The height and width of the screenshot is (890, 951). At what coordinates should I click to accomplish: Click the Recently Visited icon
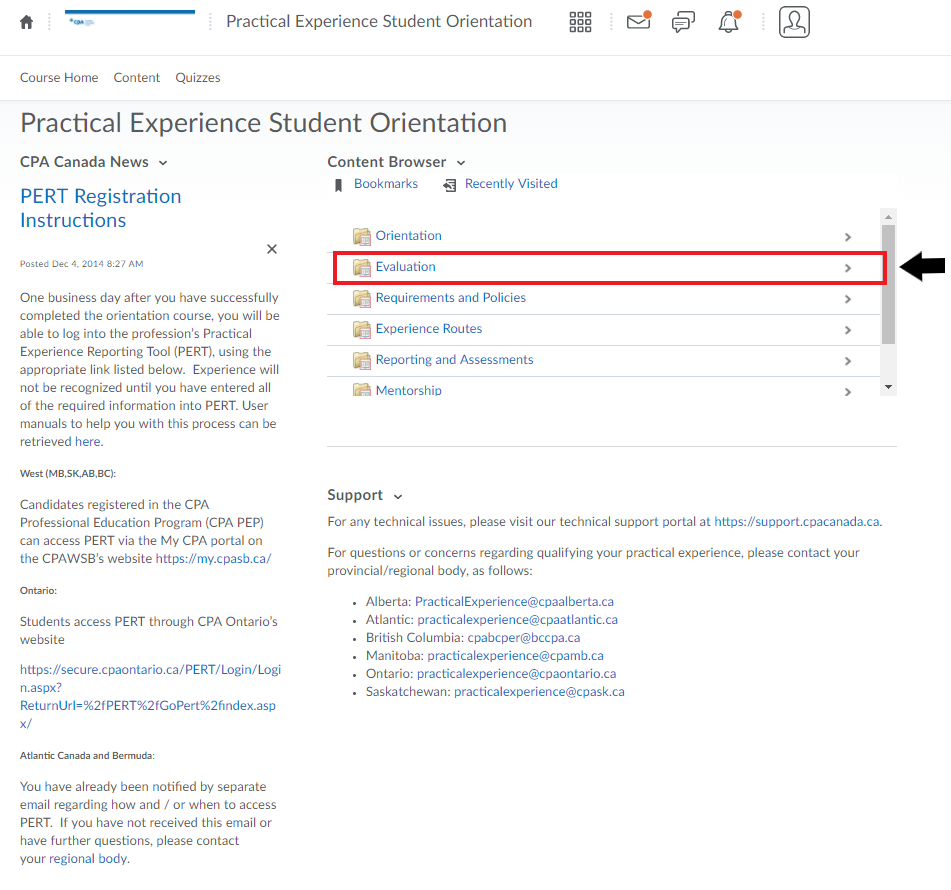450,185
